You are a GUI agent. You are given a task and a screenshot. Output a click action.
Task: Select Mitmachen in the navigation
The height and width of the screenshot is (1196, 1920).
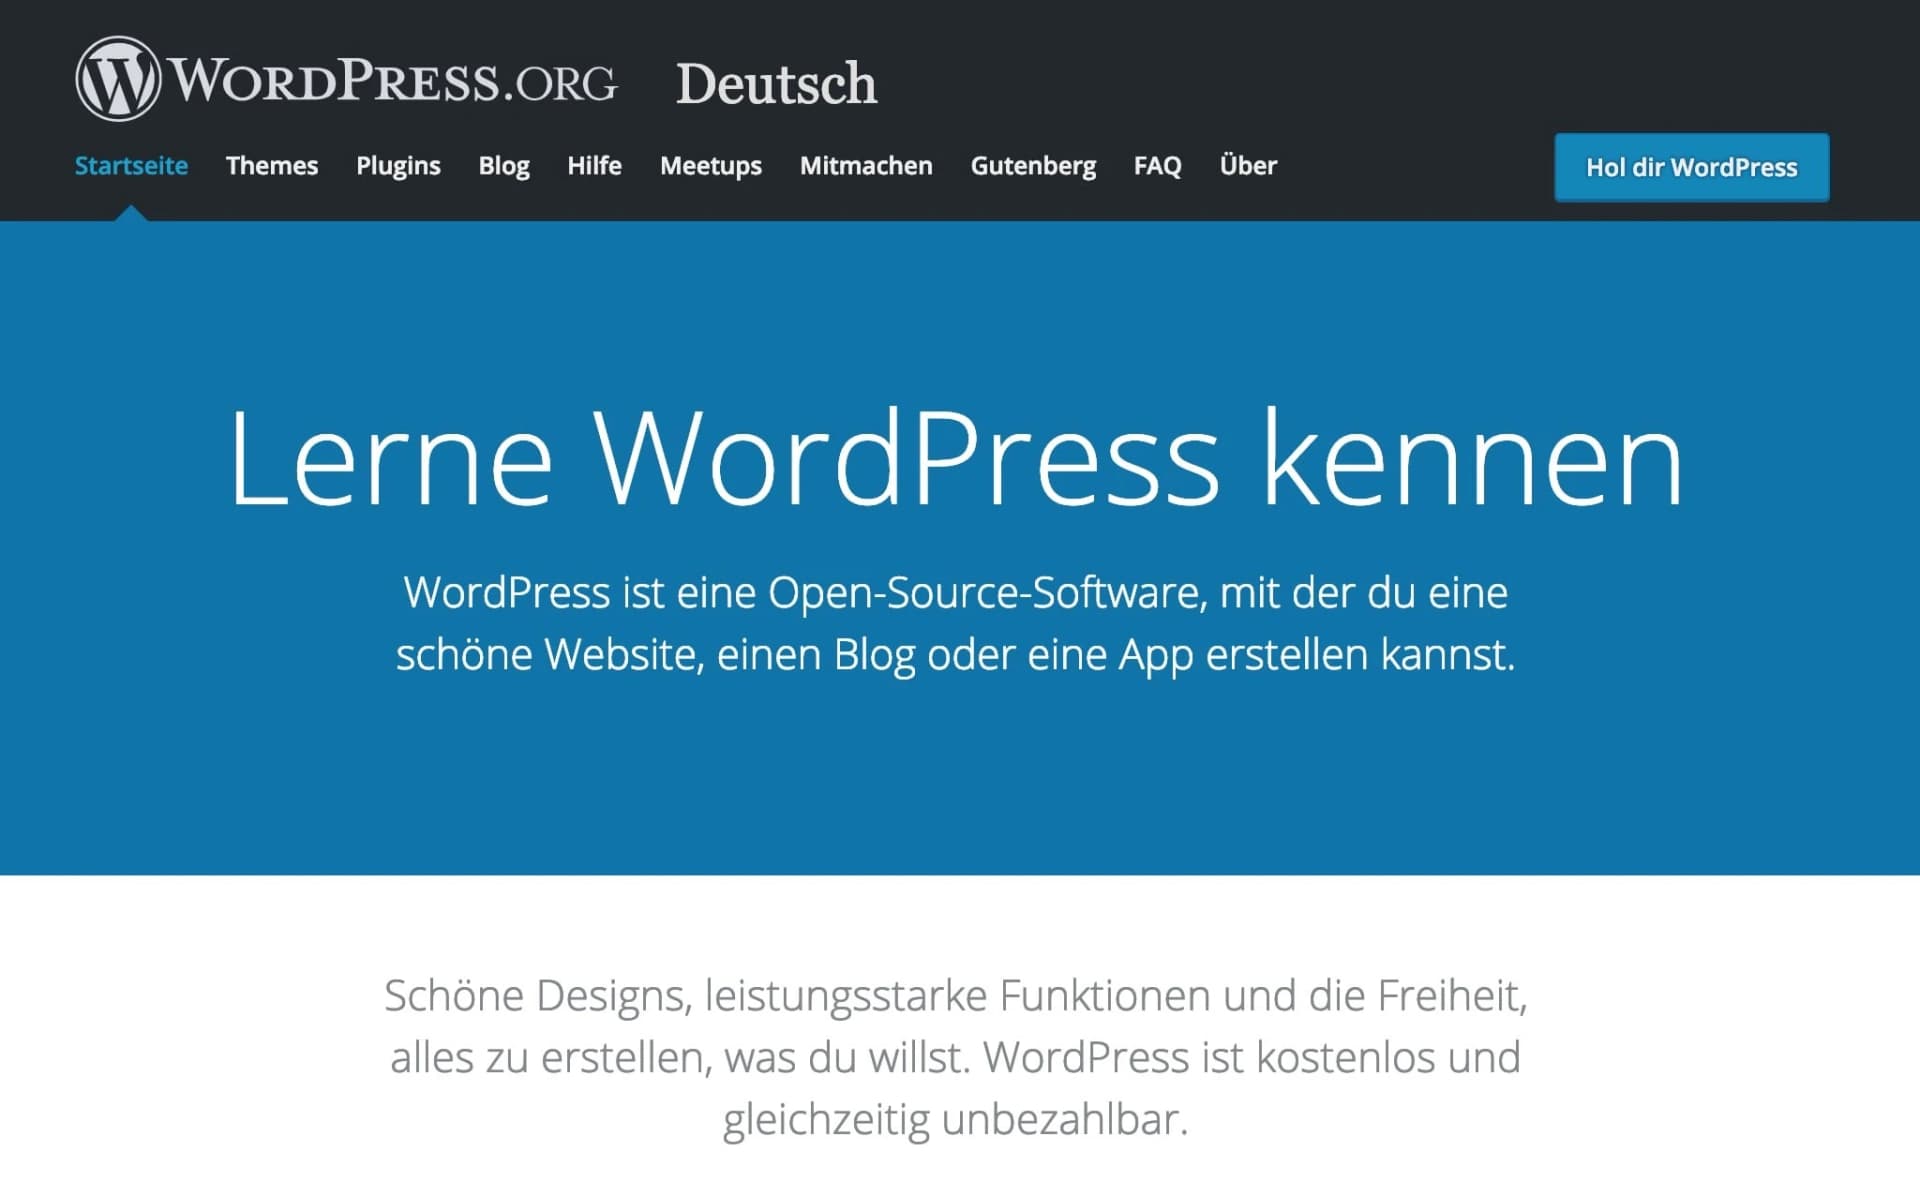865,166
